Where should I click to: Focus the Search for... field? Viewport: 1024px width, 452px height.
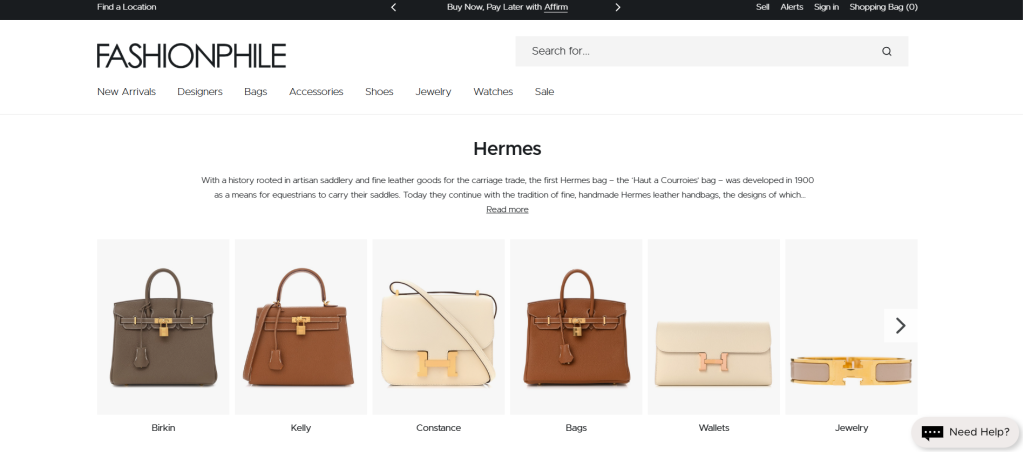point(711,51)
